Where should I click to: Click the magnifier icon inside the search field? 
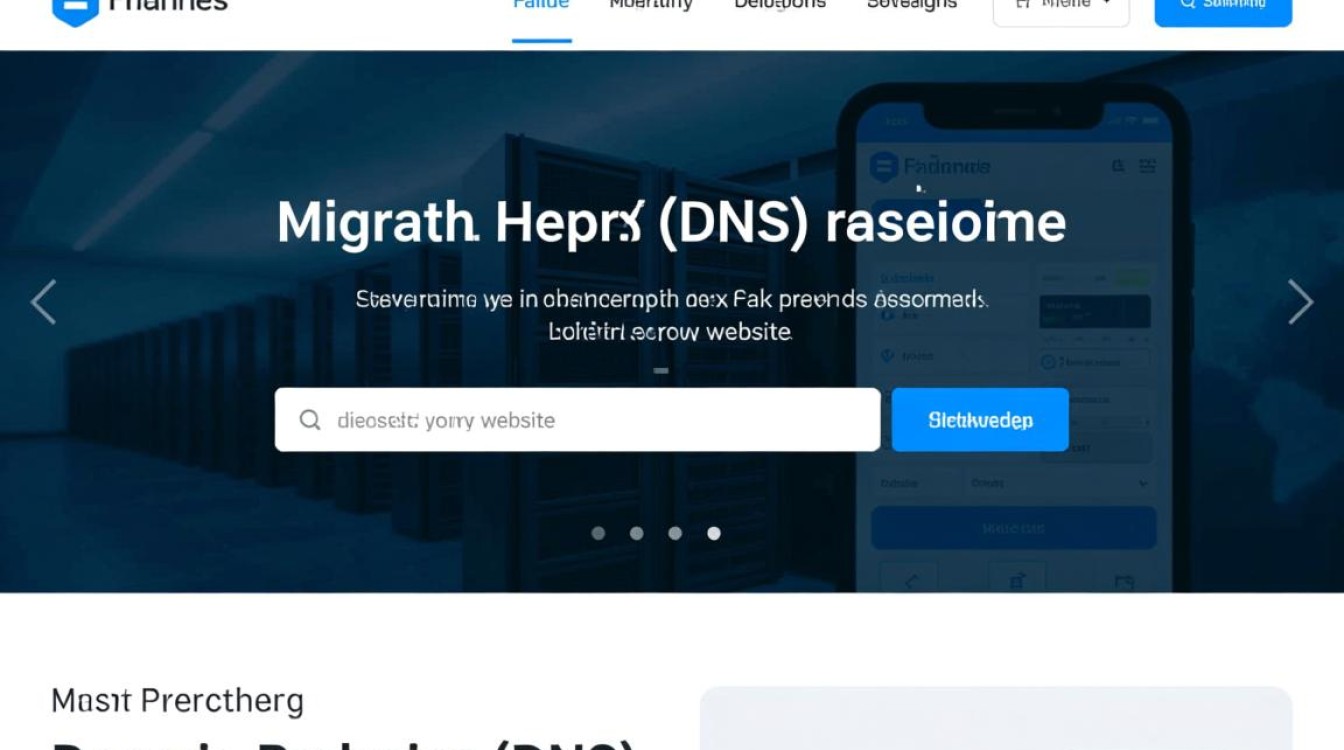[x=310, y=420]
